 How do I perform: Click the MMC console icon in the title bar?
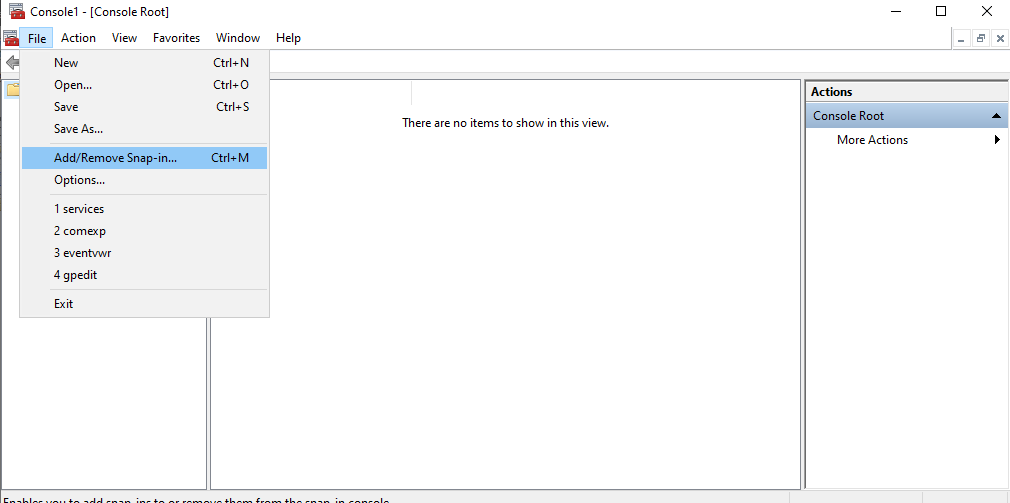coord(16,11)
